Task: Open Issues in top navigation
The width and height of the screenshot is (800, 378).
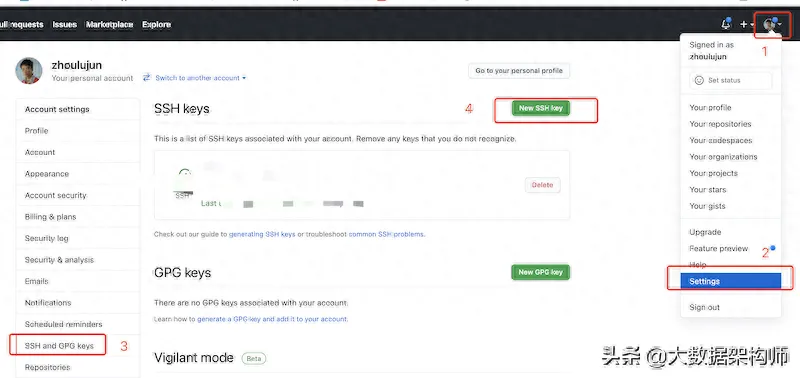Action: click(64, 24)
